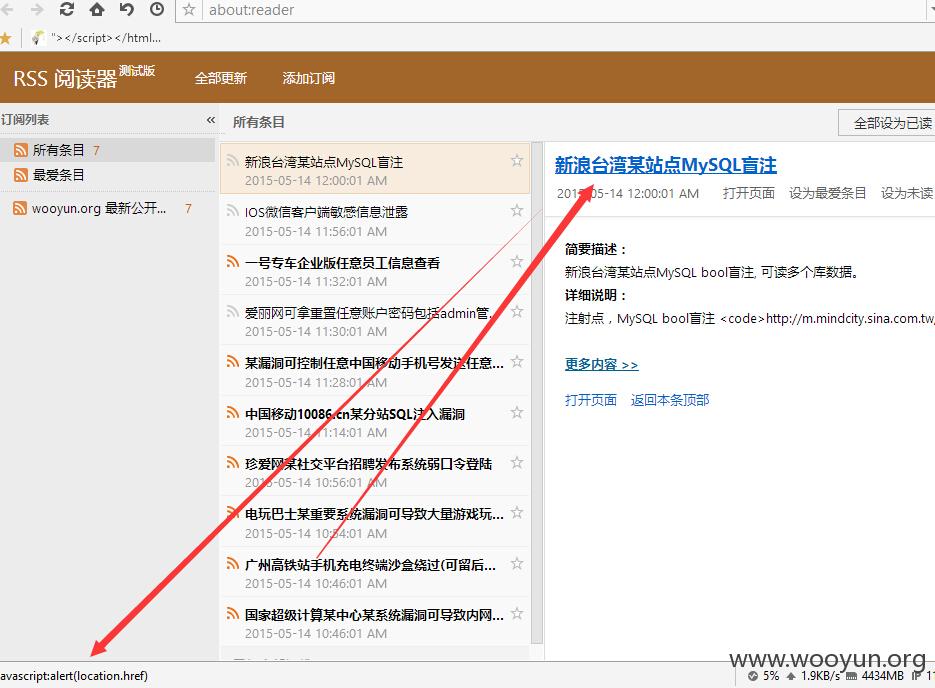Open entry IOS微信客户端敏感信息泄露
935x688 pixels.
click(x=375, y=220)
